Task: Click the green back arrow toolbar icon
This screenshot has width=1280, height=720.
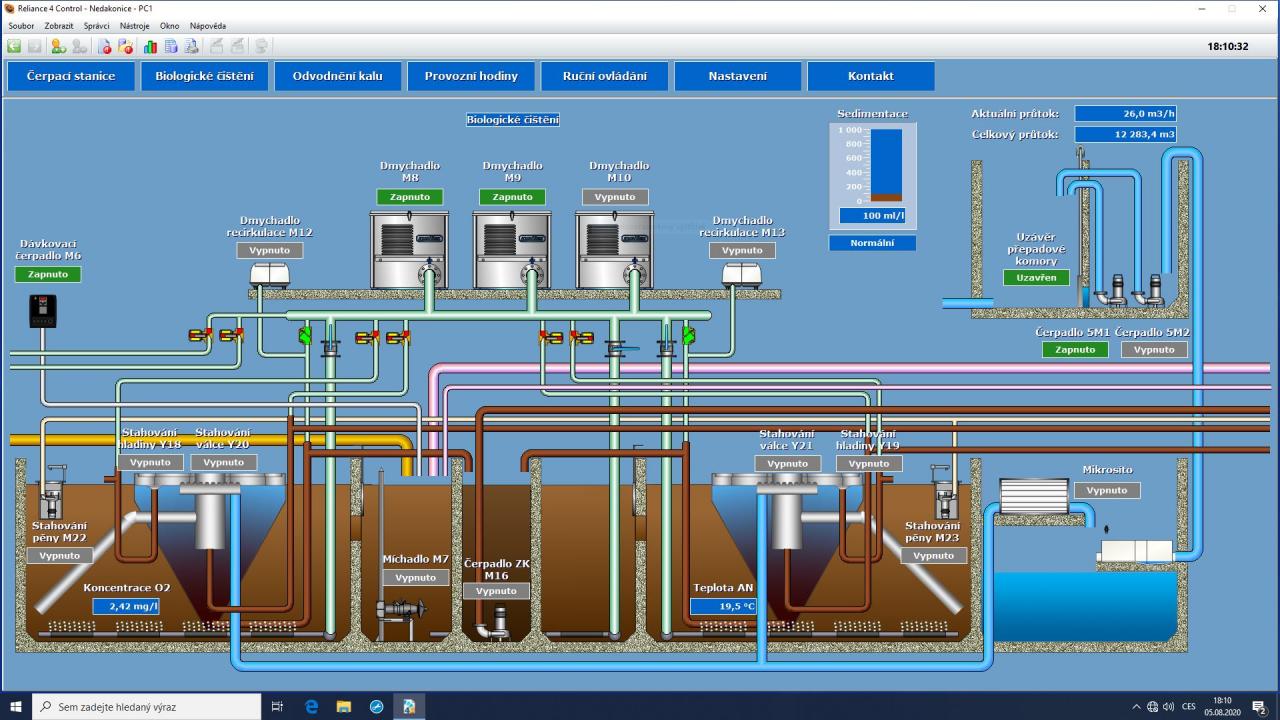Action: pyautogui.click(x=14, y=46)
